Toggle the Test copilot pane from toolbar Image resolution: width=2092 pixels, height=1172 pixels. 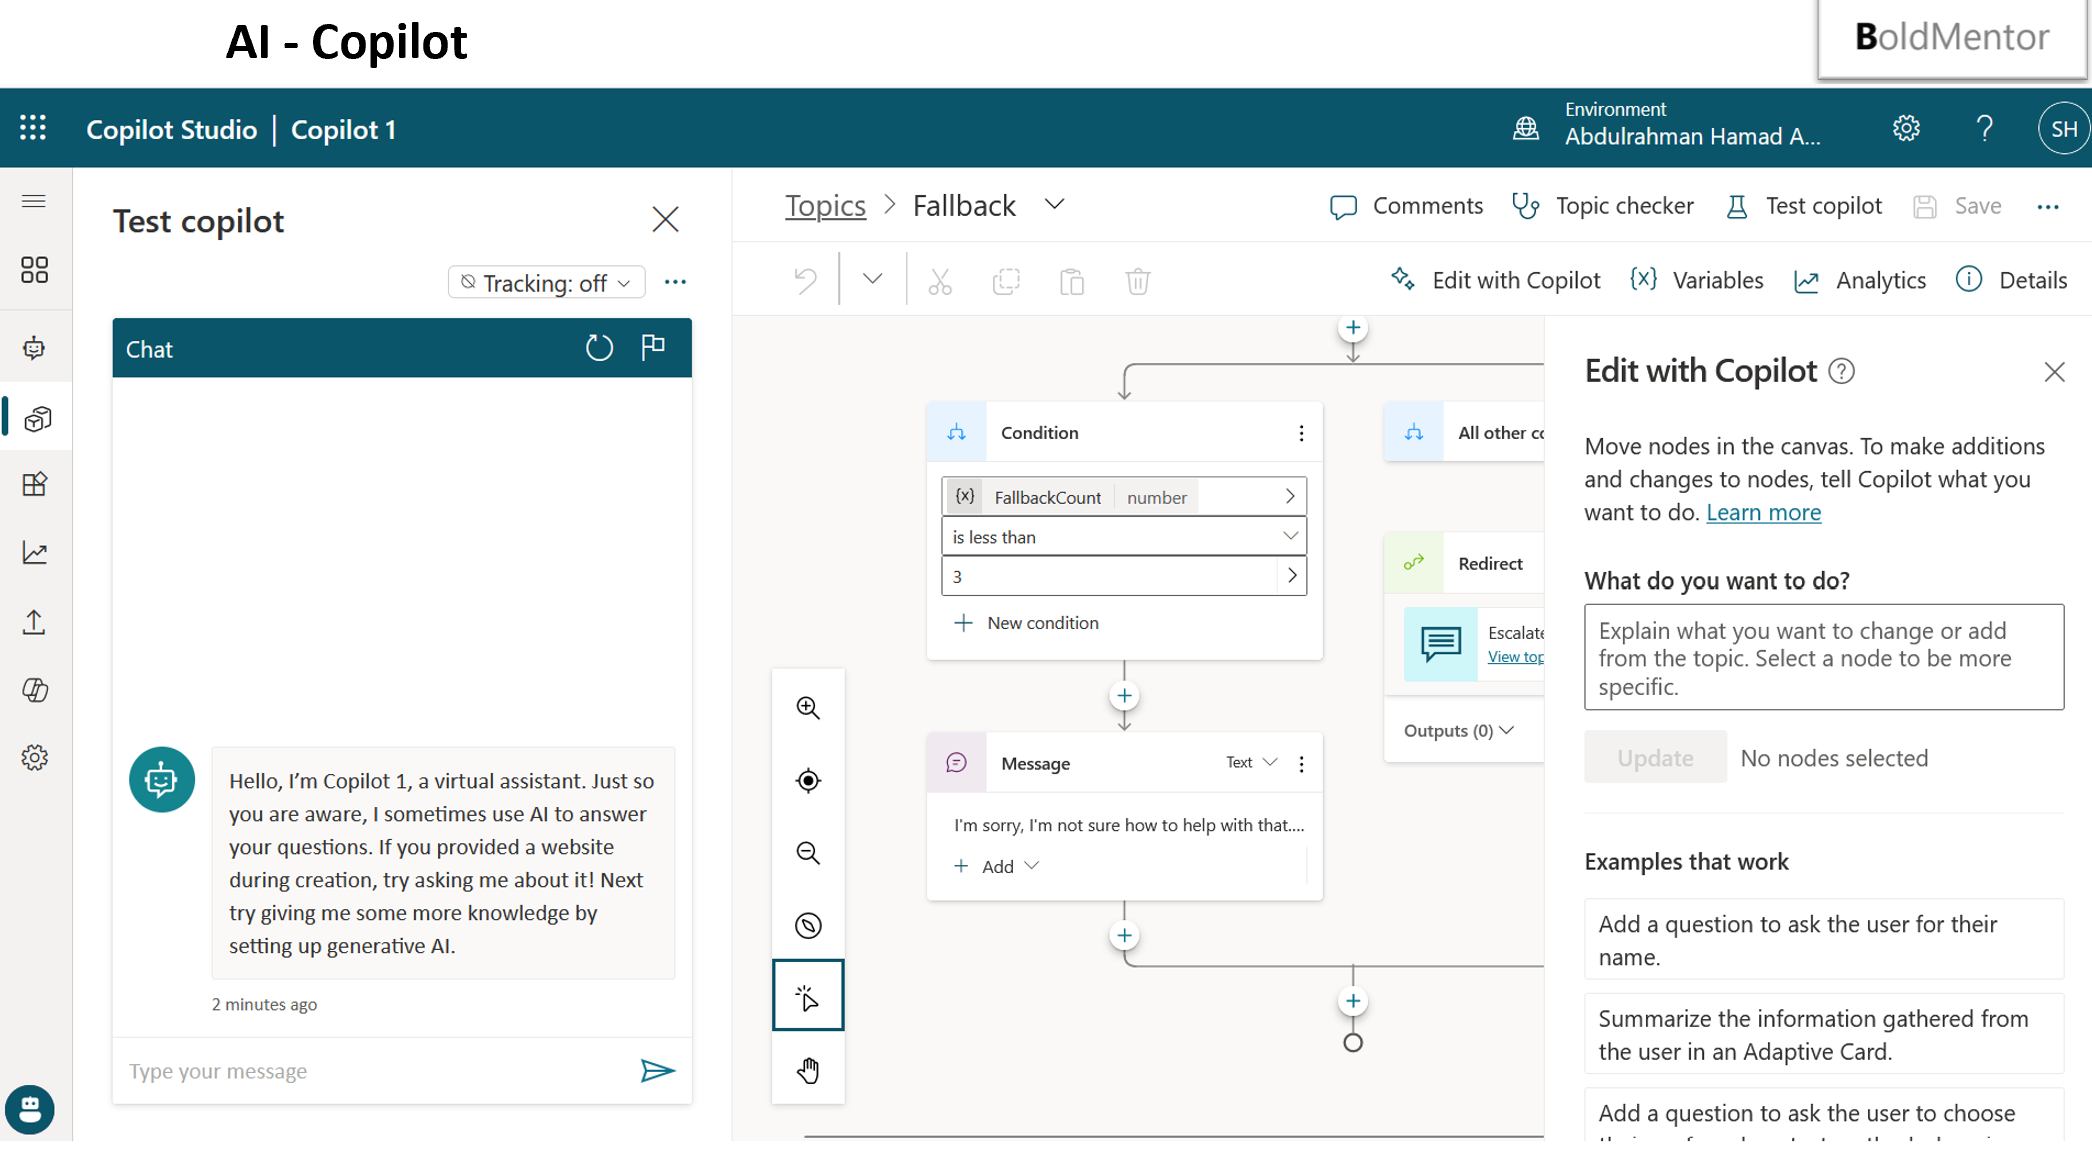click(x=1804, y=206)
